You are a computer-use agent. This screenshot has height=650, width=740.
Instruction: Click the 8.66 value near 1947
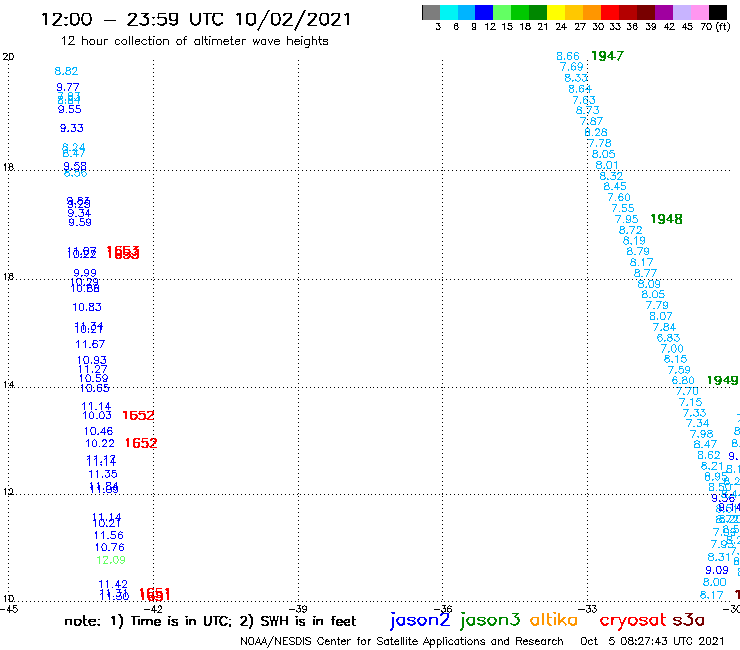[x=568, y=57]
